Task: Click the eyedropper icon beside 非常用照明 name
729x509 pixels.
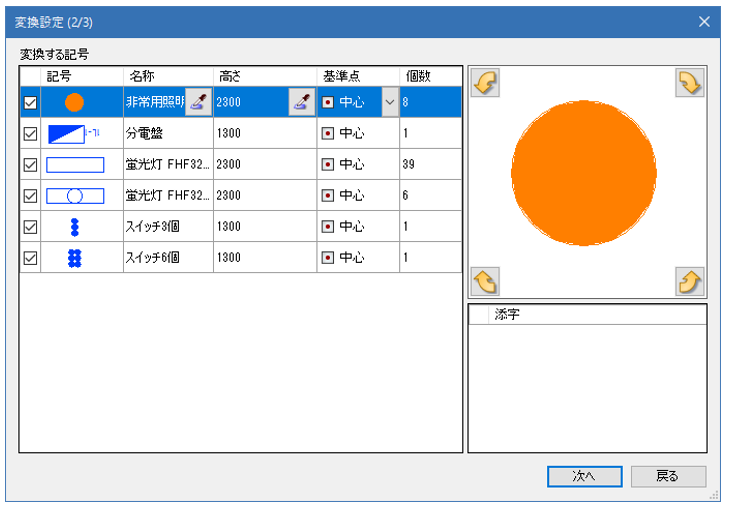Action: pyautogui.click(x=198, y=102)
